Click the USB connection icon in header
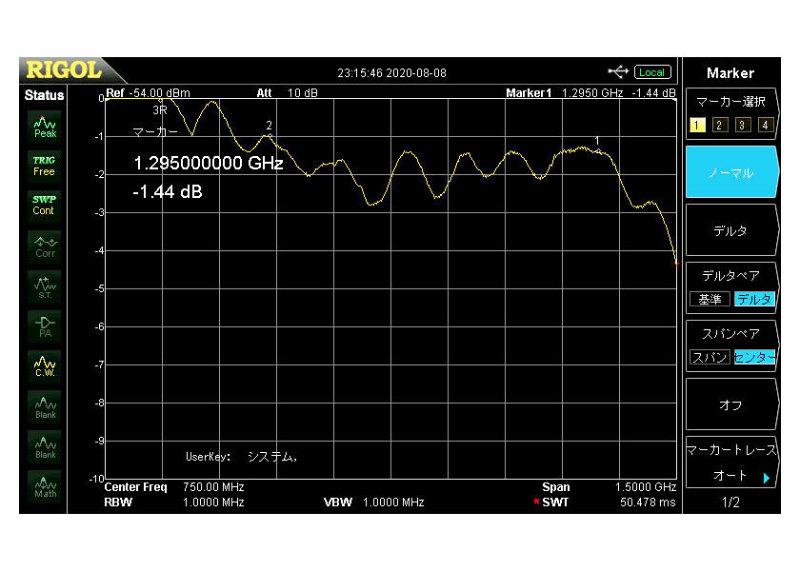This screenshot has height=571, width=800. click(x=618, y=72)
